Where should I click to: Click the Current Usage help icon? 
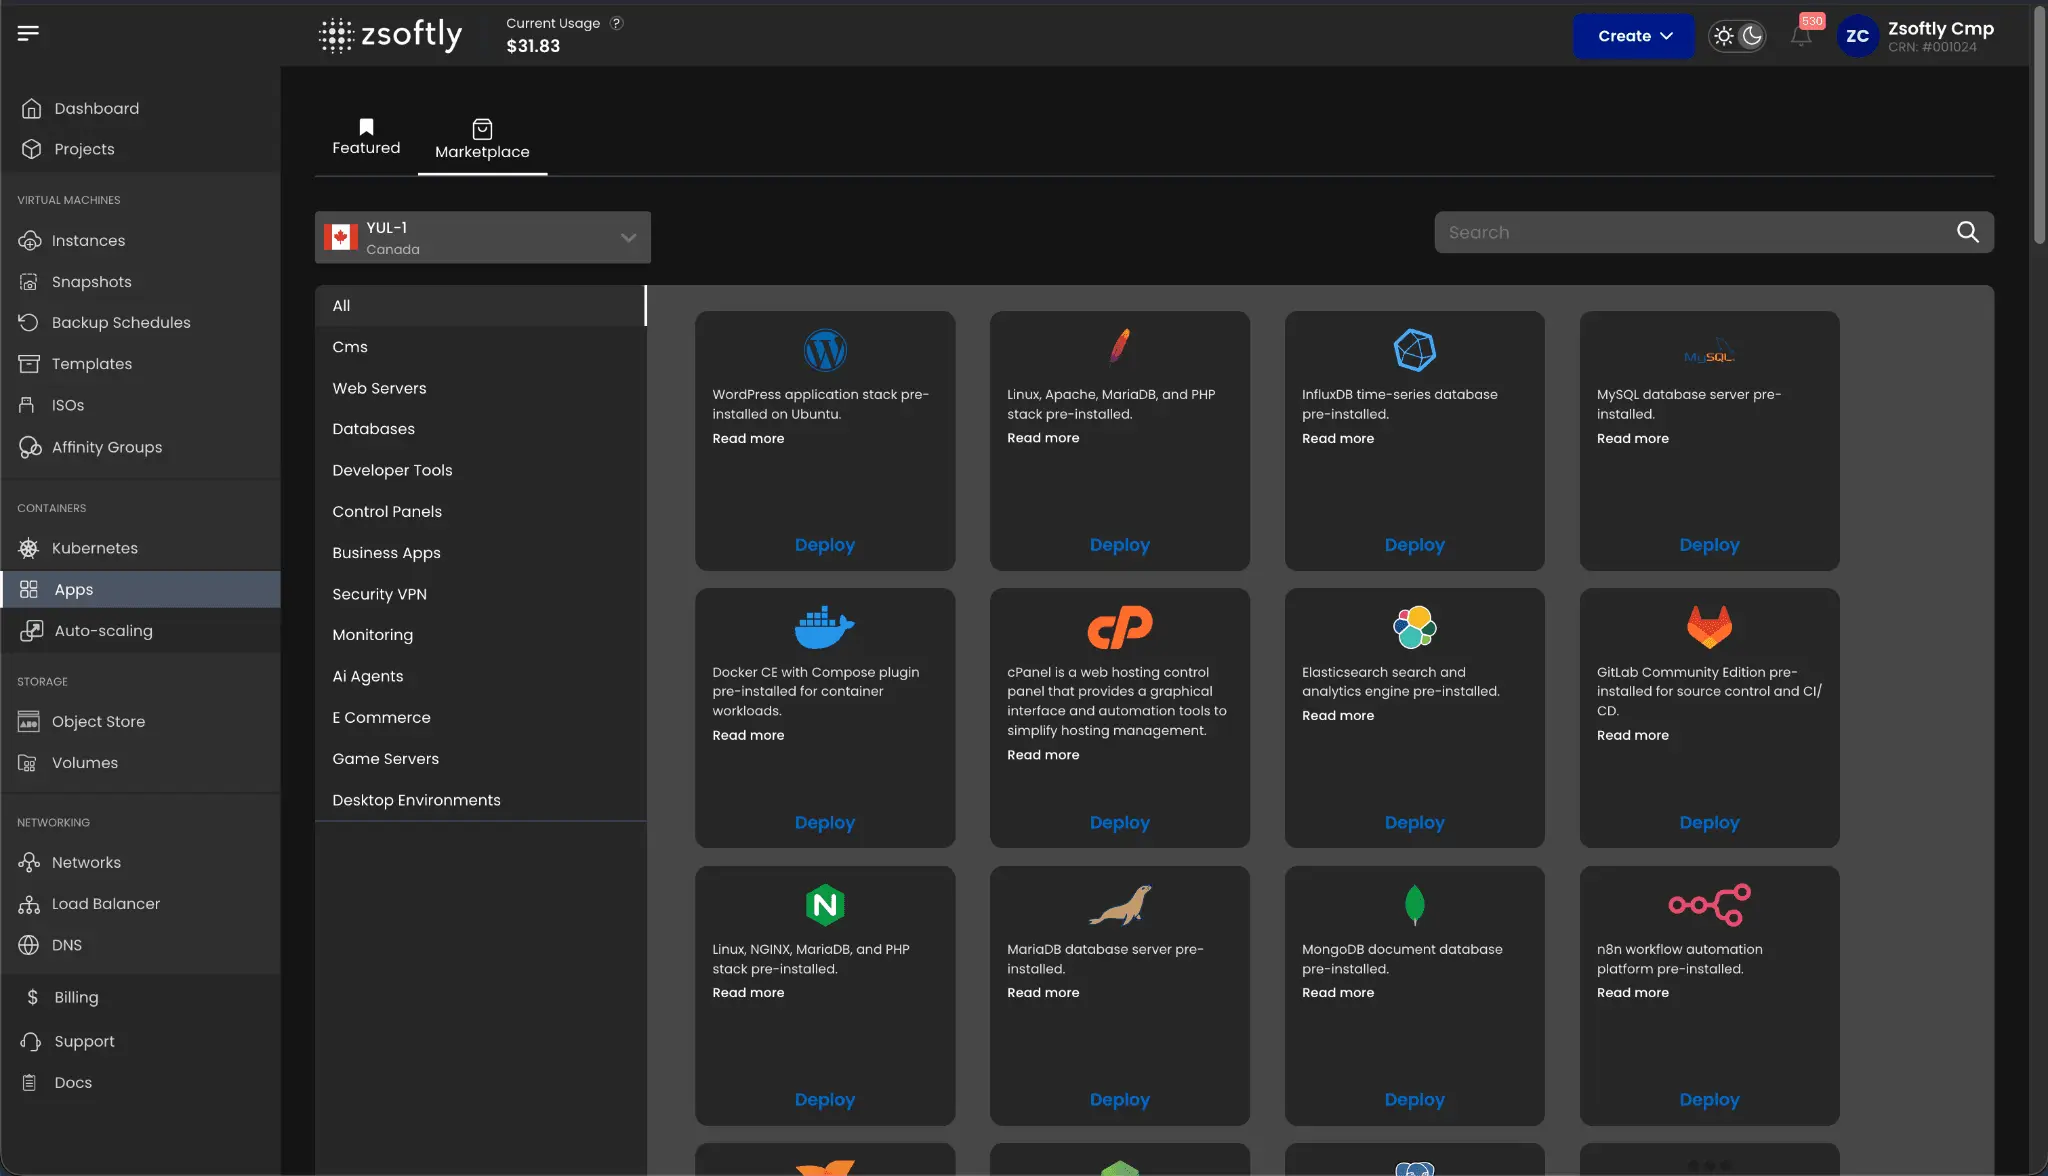pyautogui.click(x=617, y=23)
